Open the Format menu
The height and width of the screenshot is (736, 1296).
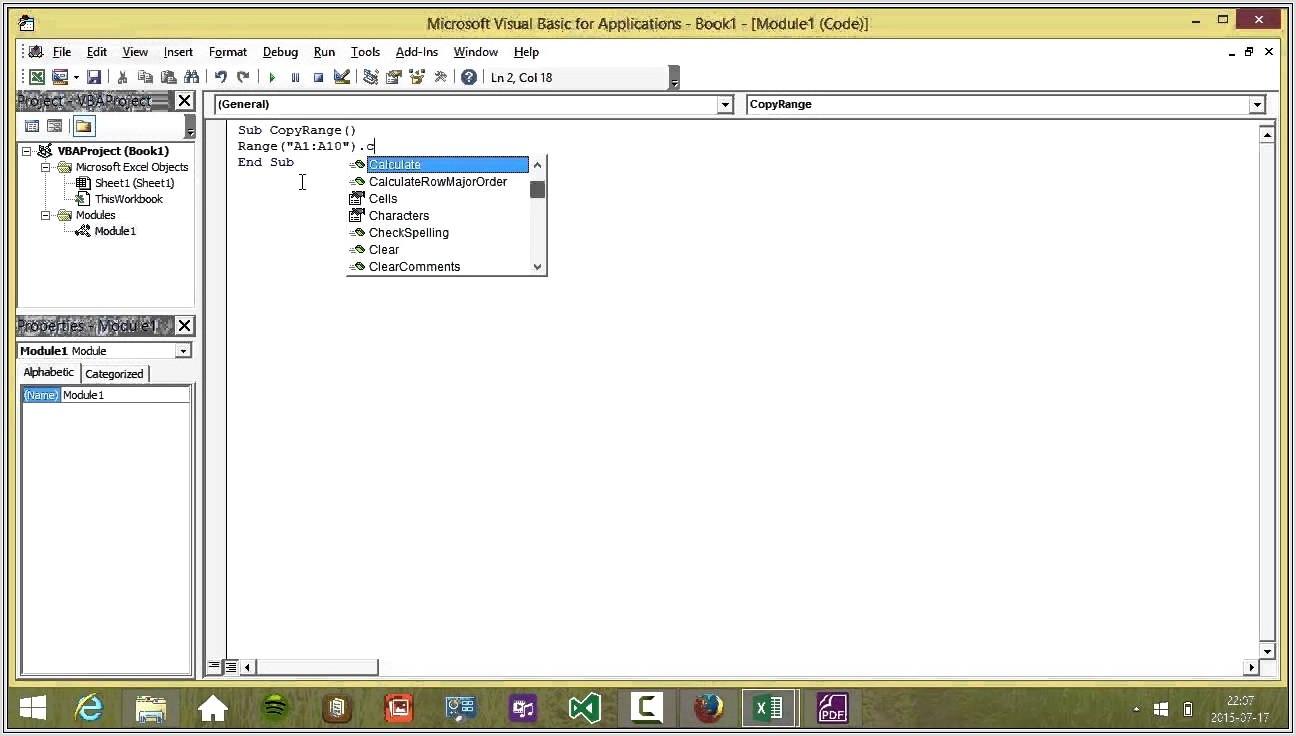(228, 52)
